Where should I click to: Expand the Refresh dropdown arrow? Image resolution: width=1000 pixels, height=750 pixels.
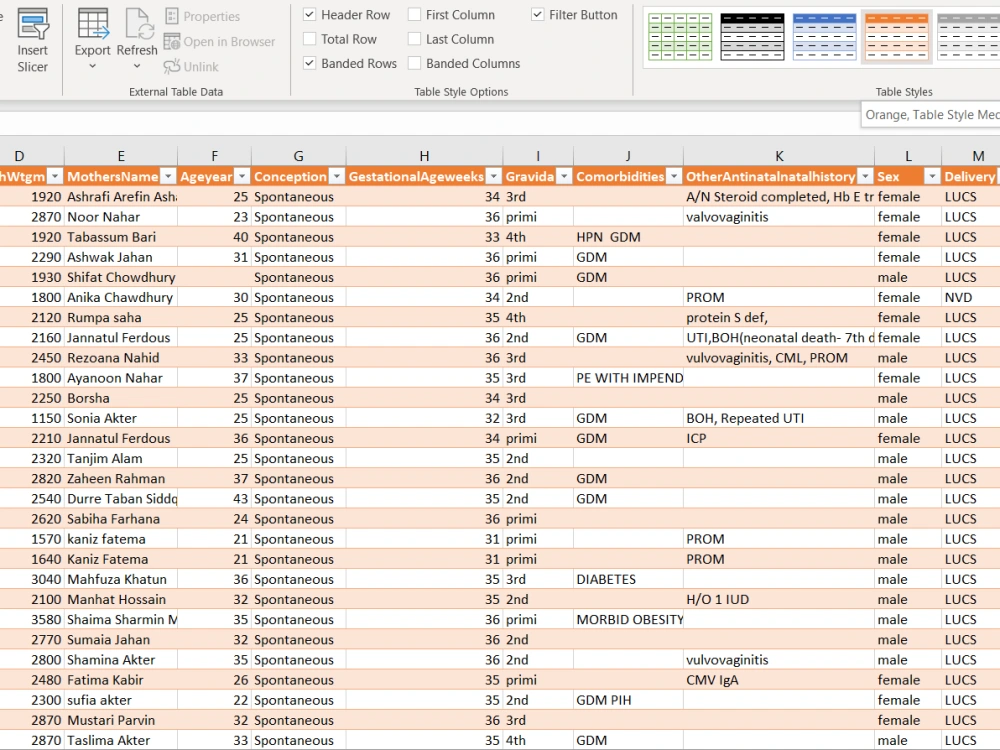(x=136, y=66)
